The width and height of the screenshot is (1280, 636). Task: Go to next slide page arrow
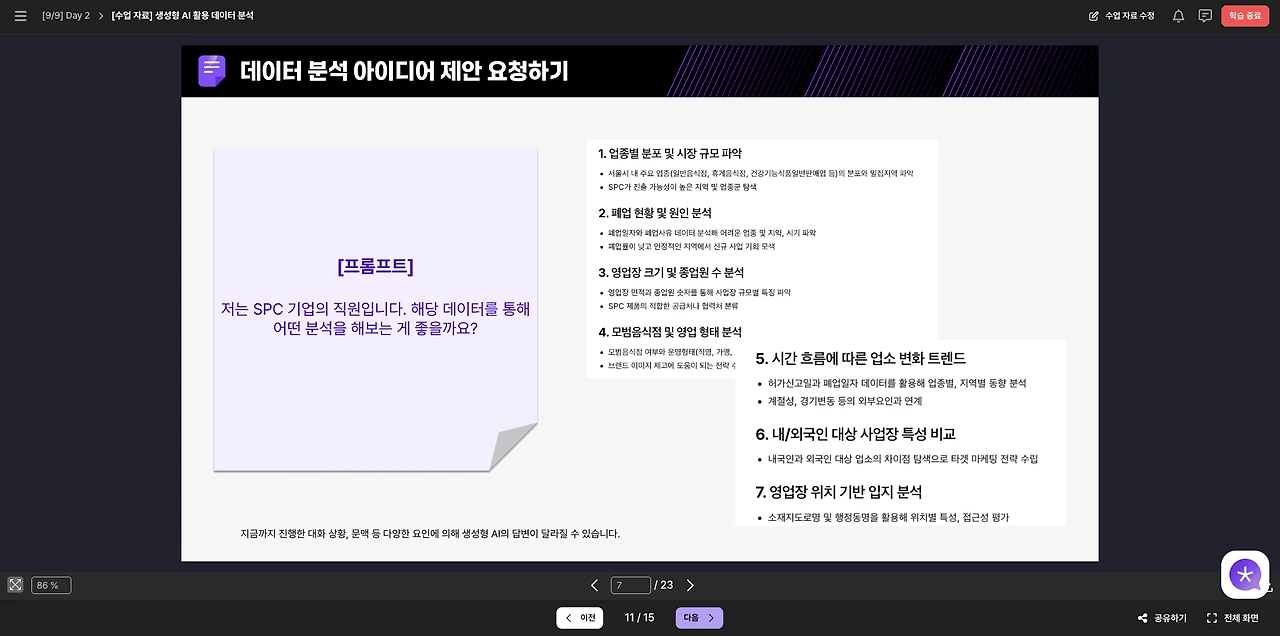point(689,585)
